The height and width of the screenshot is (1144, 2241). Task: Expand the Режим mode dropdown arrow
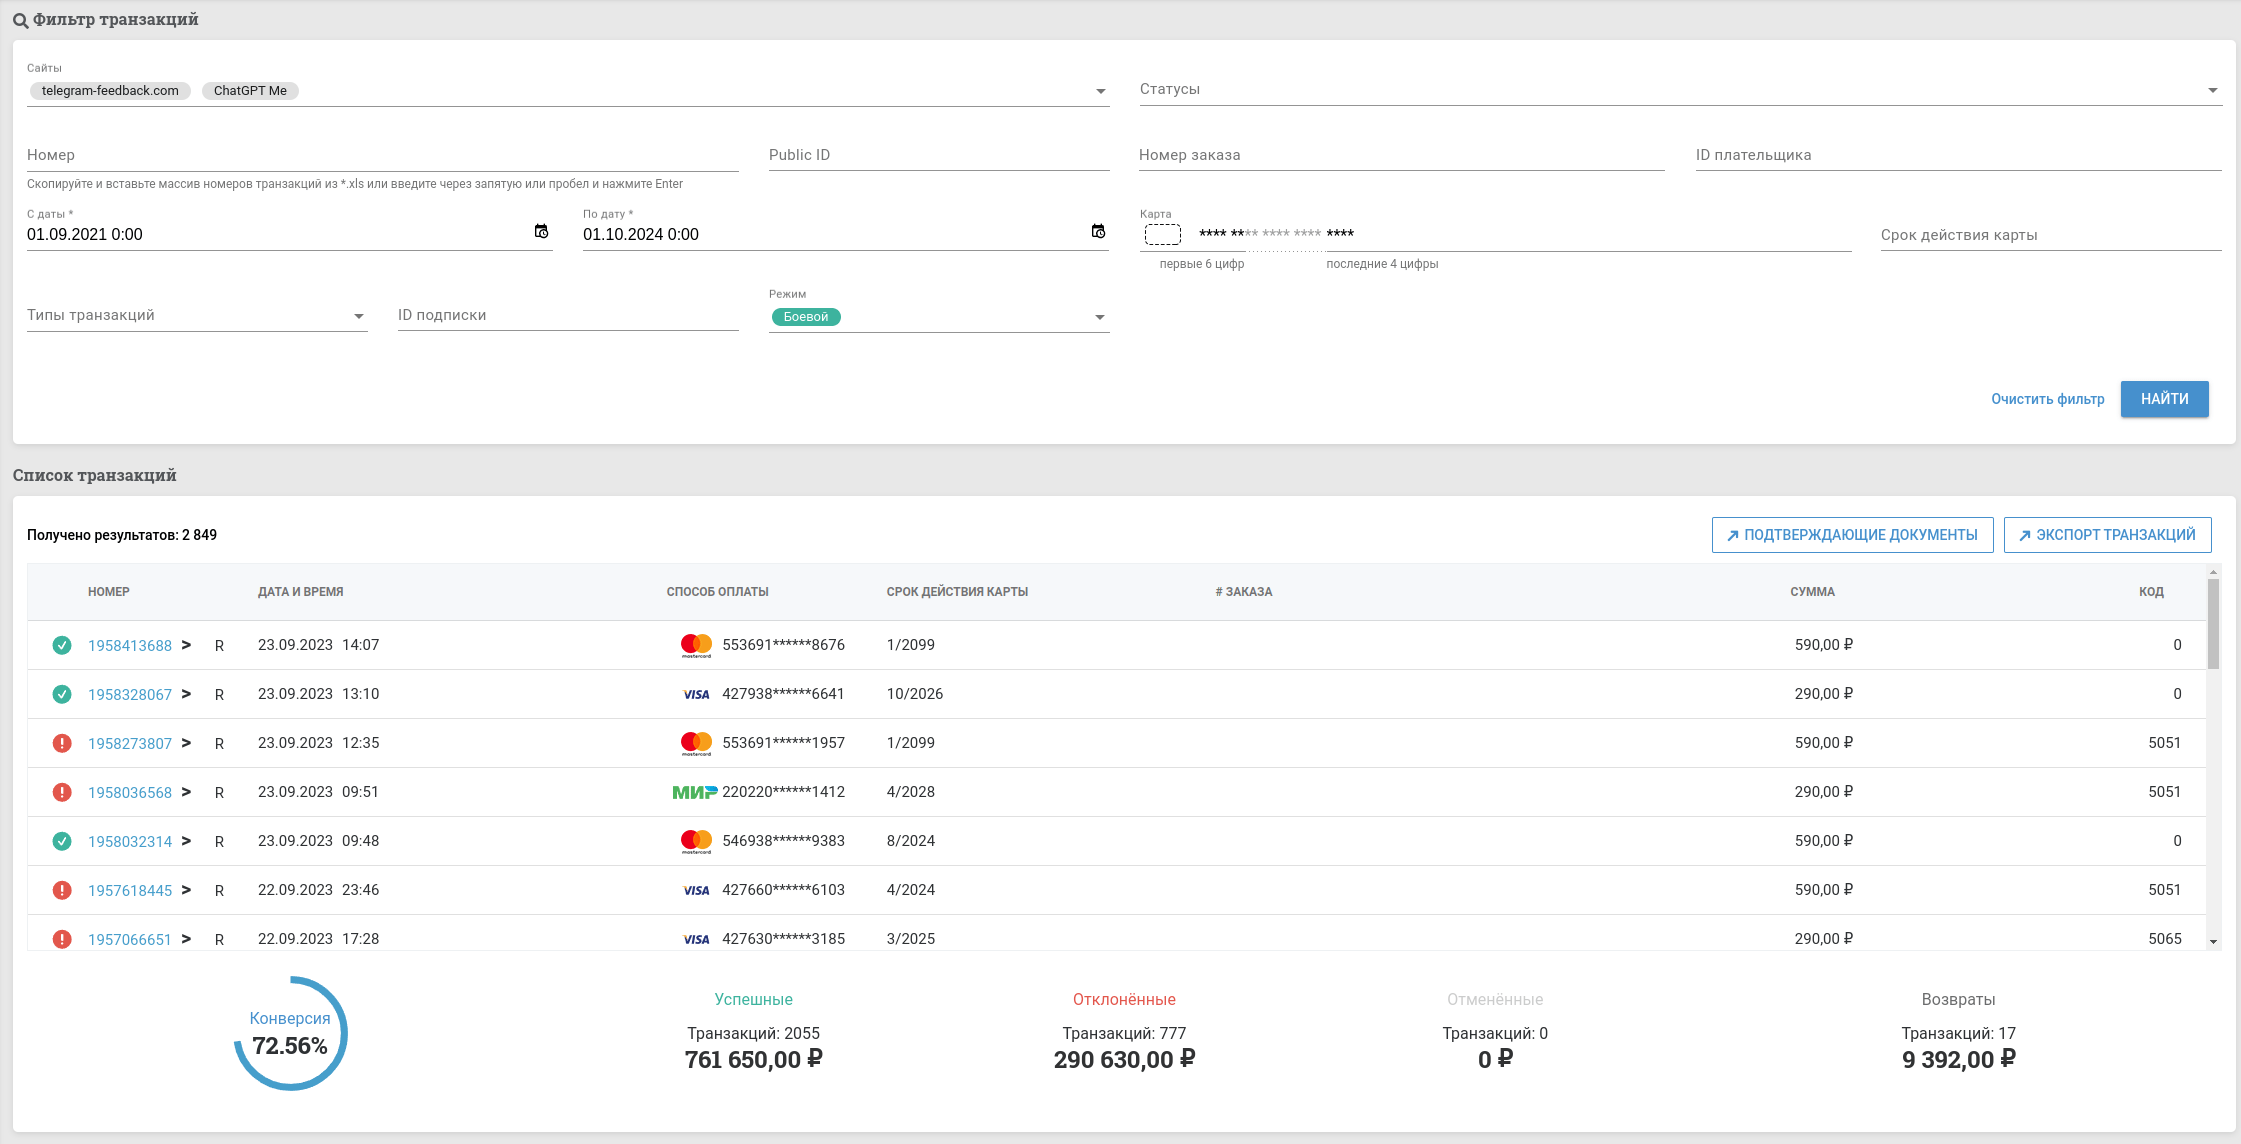[1099, 317]
